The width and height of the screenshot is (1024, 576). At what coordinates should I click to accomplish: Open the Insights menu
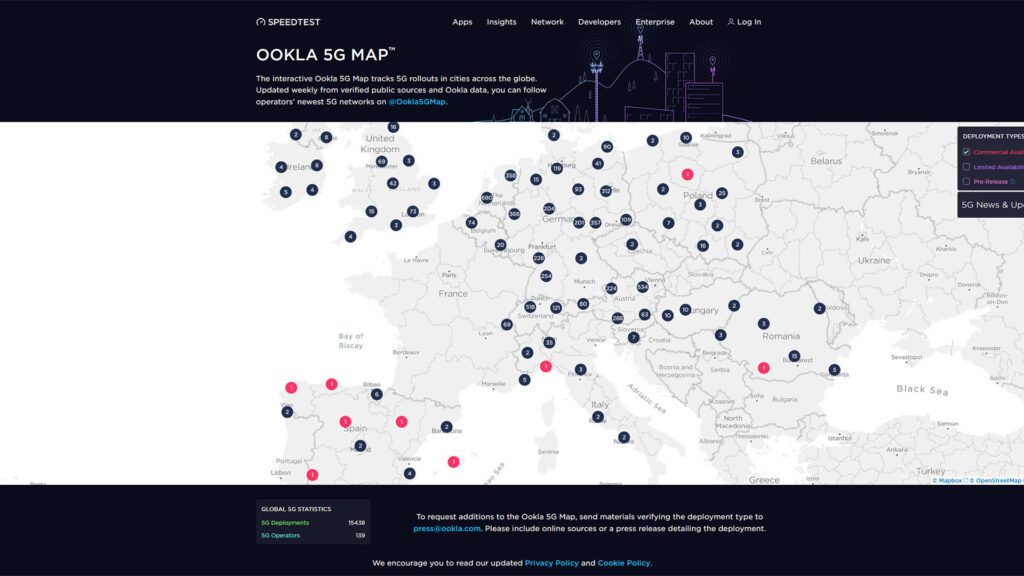[x=502, y=22]
